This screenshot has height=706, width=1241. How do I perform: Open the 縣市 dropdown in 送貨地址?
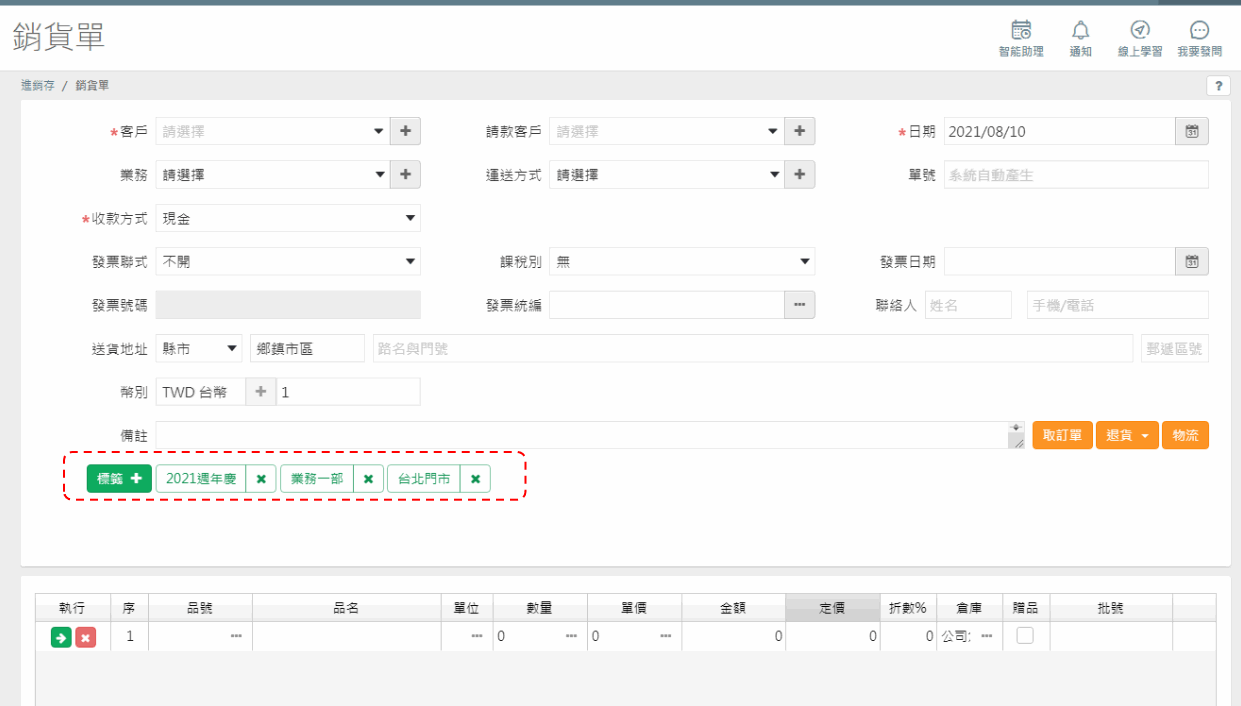coord(199,349)
